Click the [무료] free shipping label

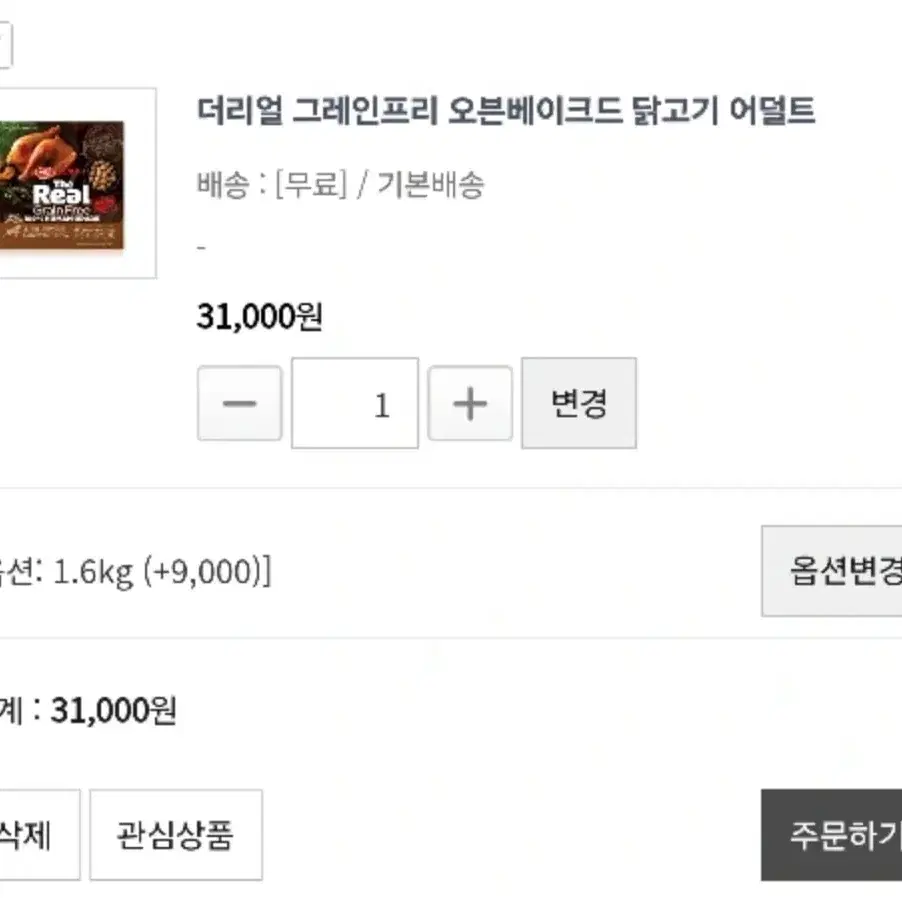pyautogui.click(x=311, y=185)
